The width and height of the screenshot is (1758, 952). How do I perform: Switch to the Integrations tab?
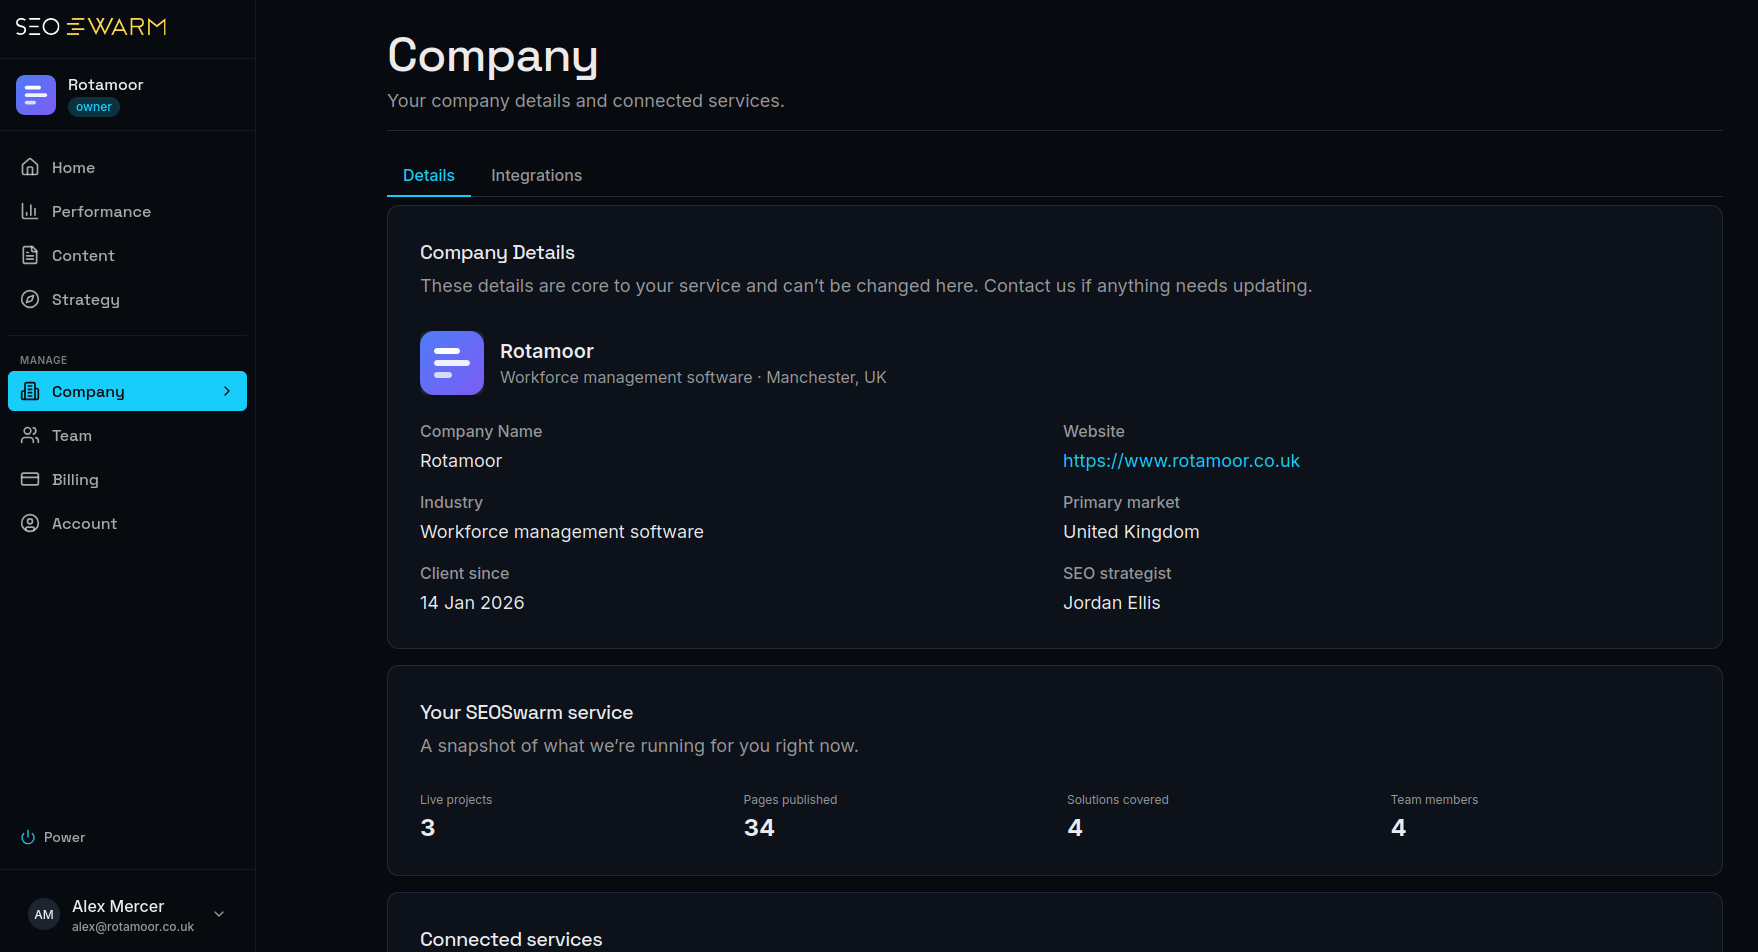(536, 175)
